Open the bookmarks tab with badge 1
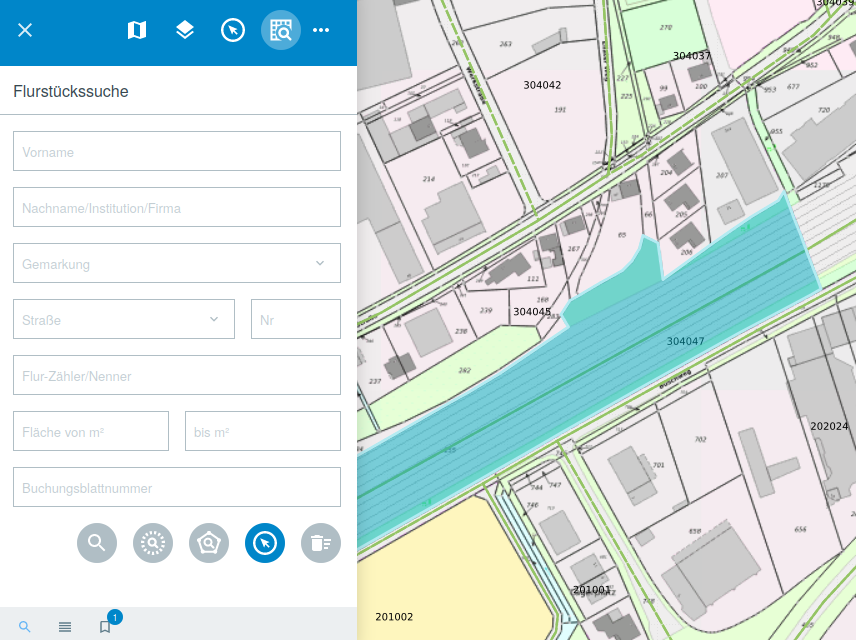This screenshot has width=856, height=640. click(105, 627)
